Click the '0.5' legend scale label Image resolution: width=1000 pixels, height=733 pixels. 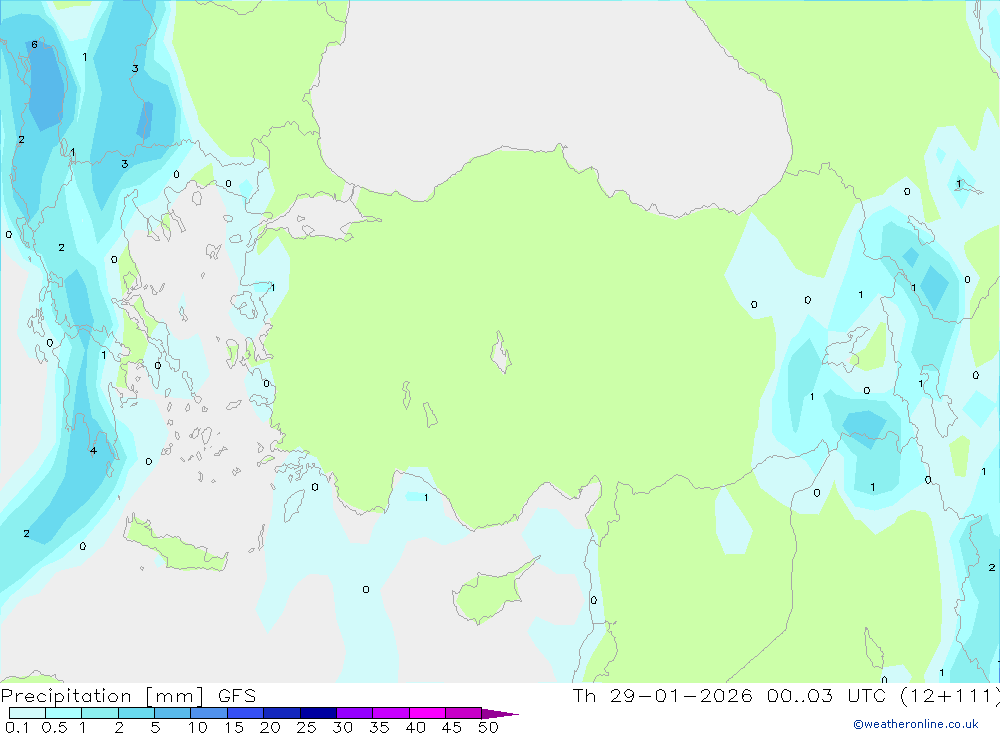[x=54, y=727]
